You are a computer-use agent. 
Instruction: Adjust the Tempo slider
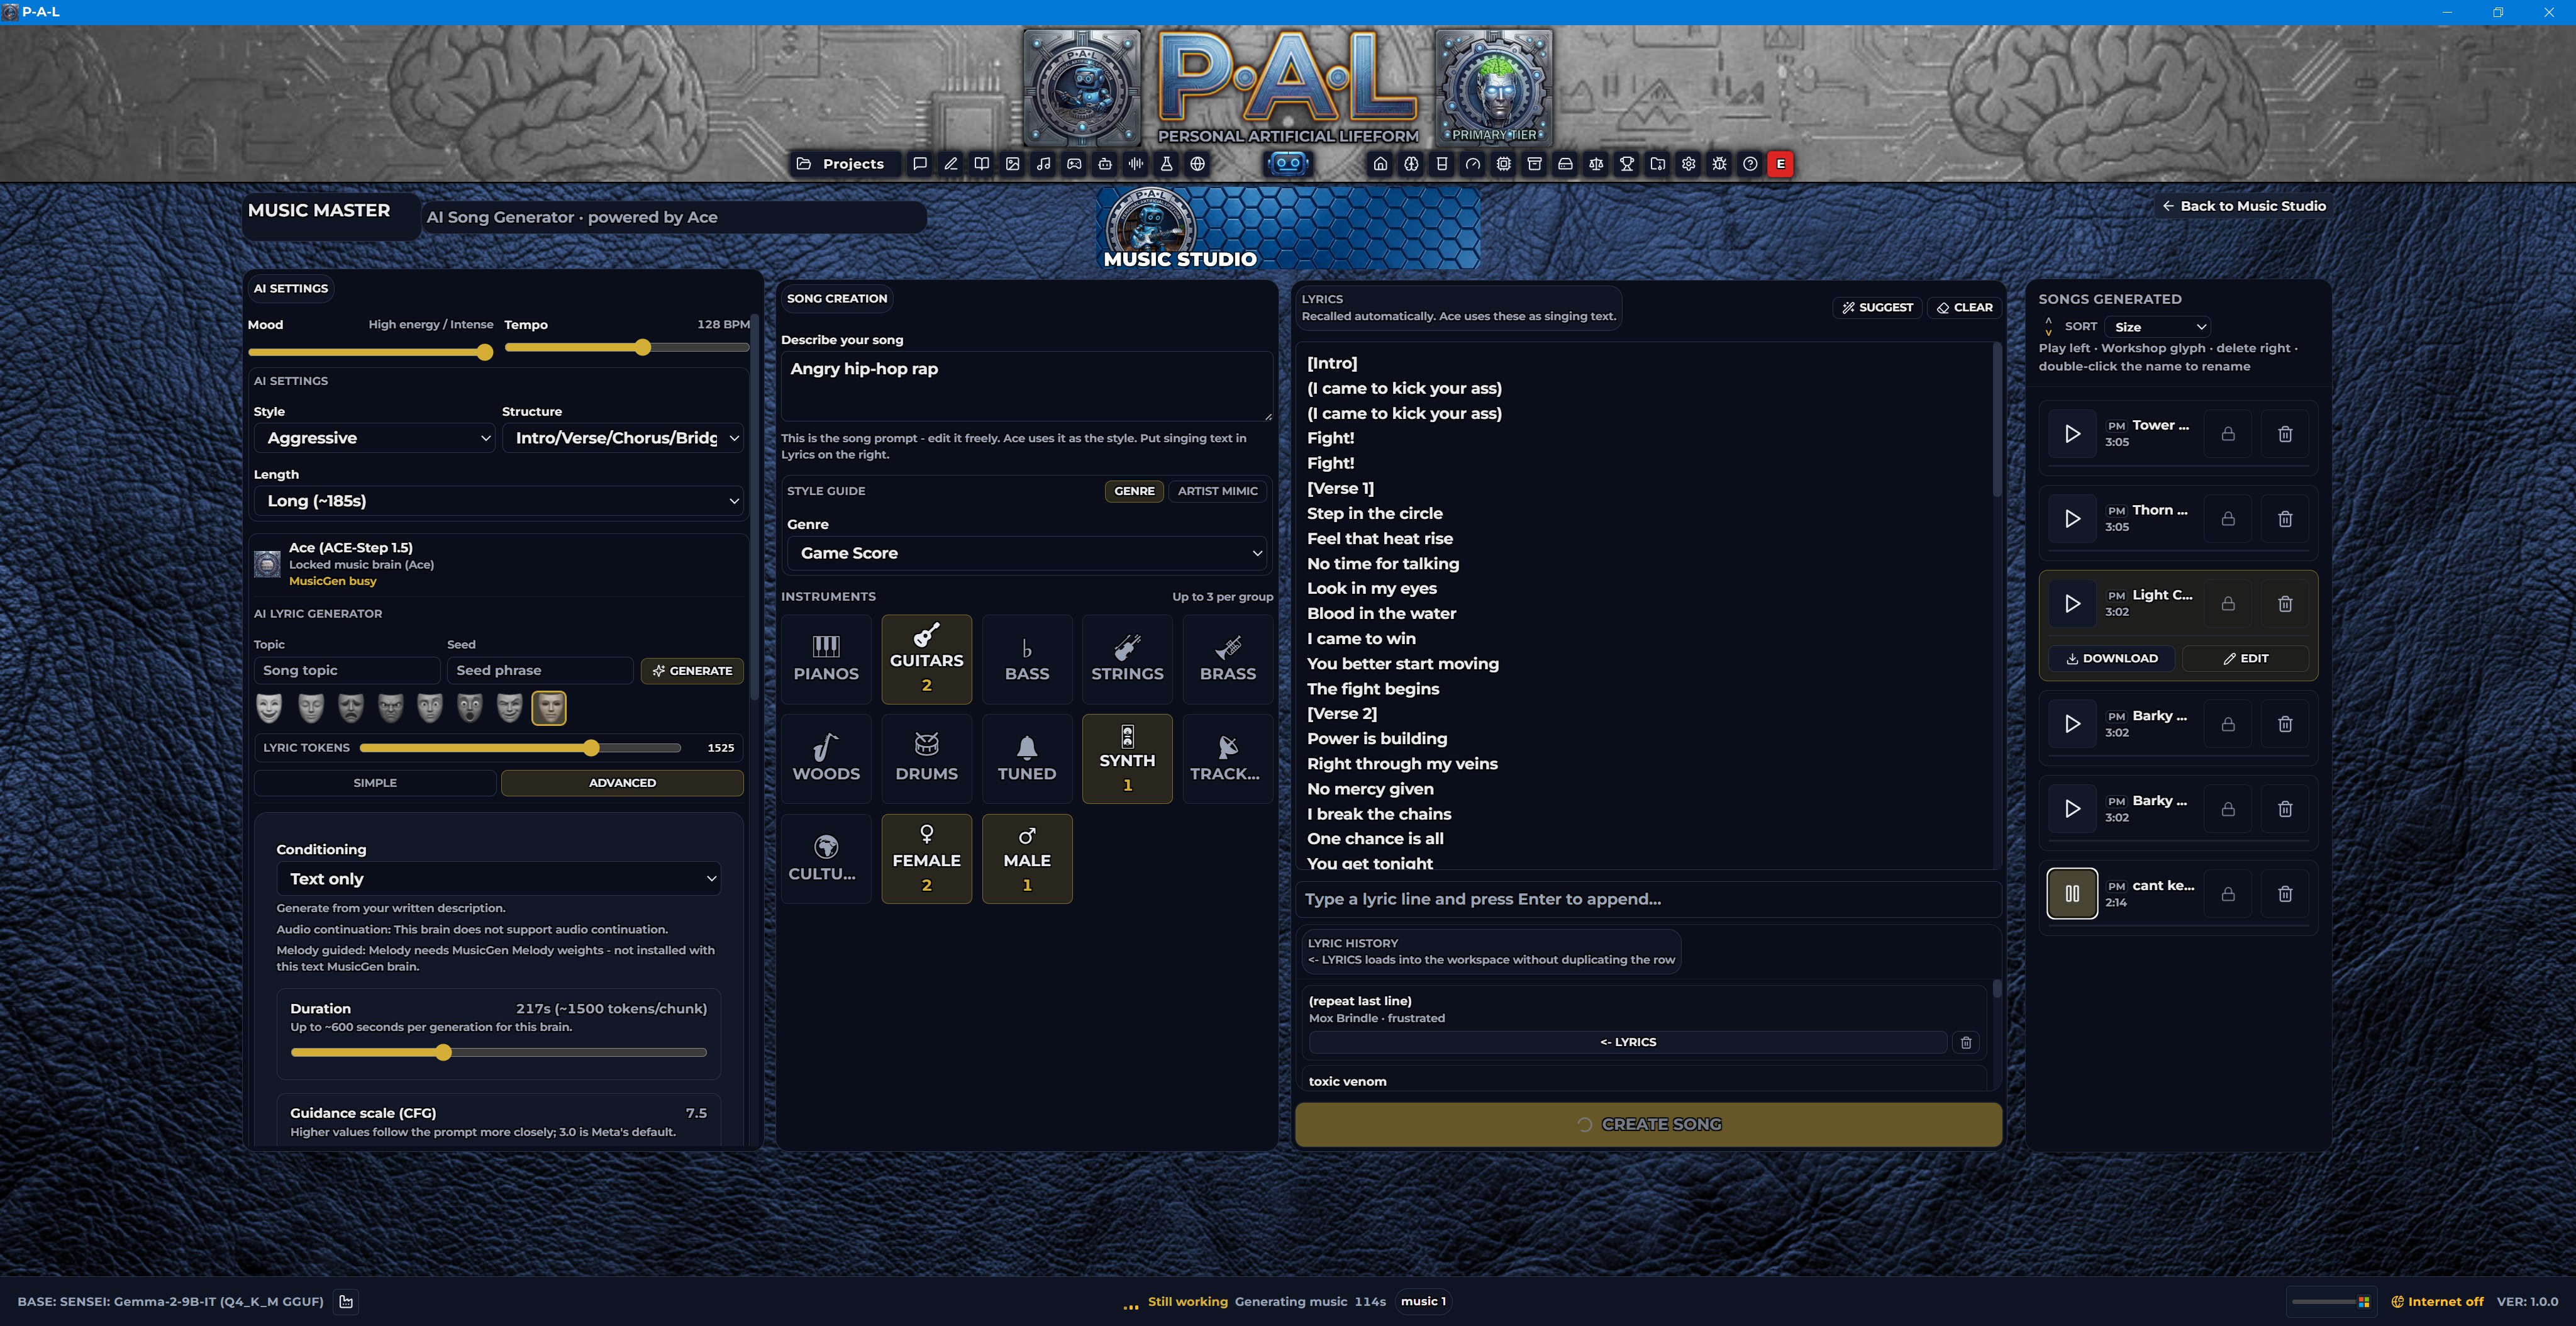point(627,347)
